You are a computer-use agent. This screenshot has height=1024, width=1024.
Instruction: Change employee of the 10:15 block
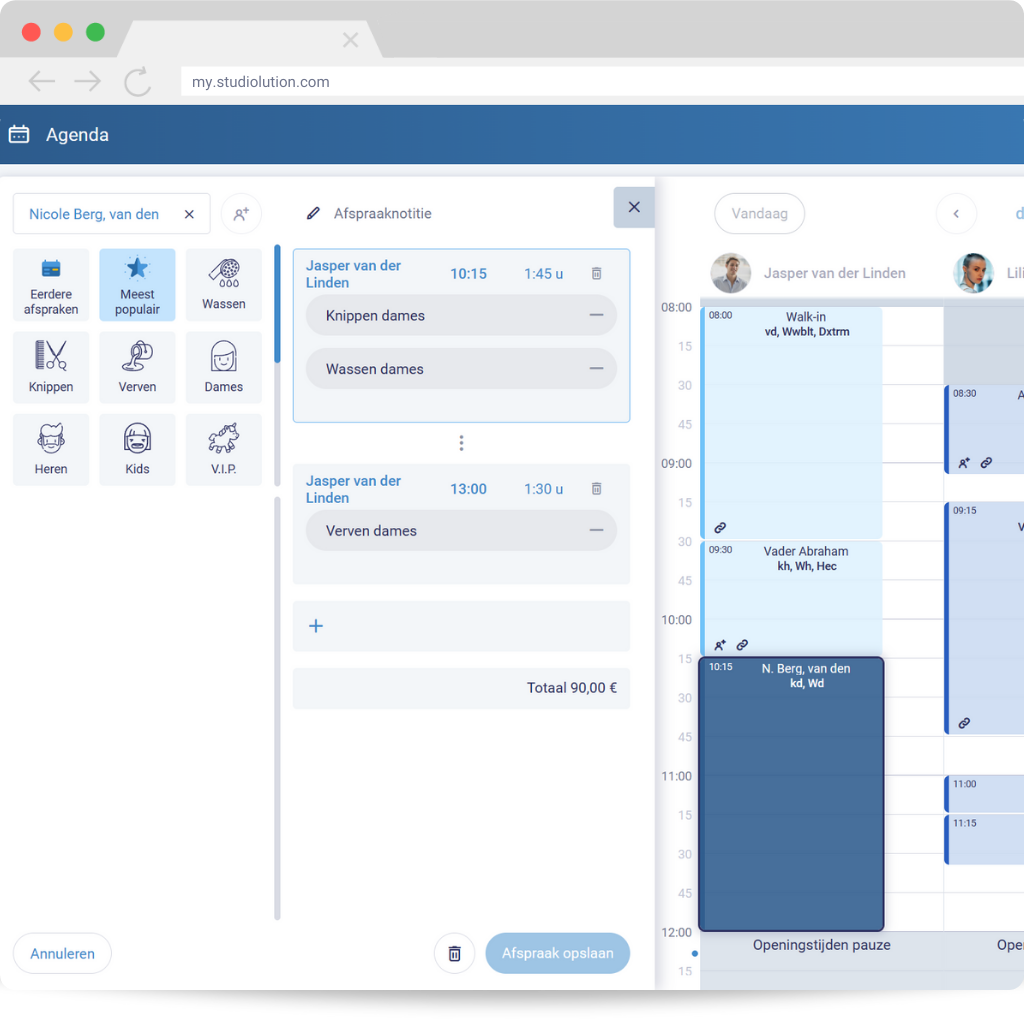click(x=353, y=274)
